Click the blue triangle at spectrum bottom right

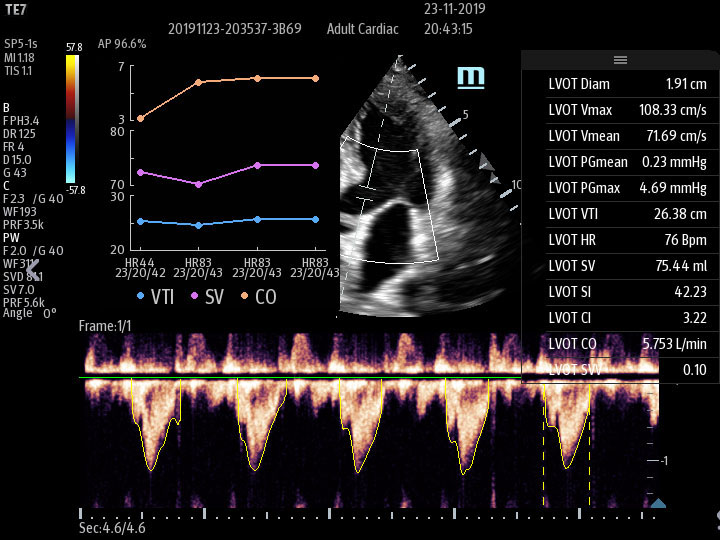pos(658,503)
